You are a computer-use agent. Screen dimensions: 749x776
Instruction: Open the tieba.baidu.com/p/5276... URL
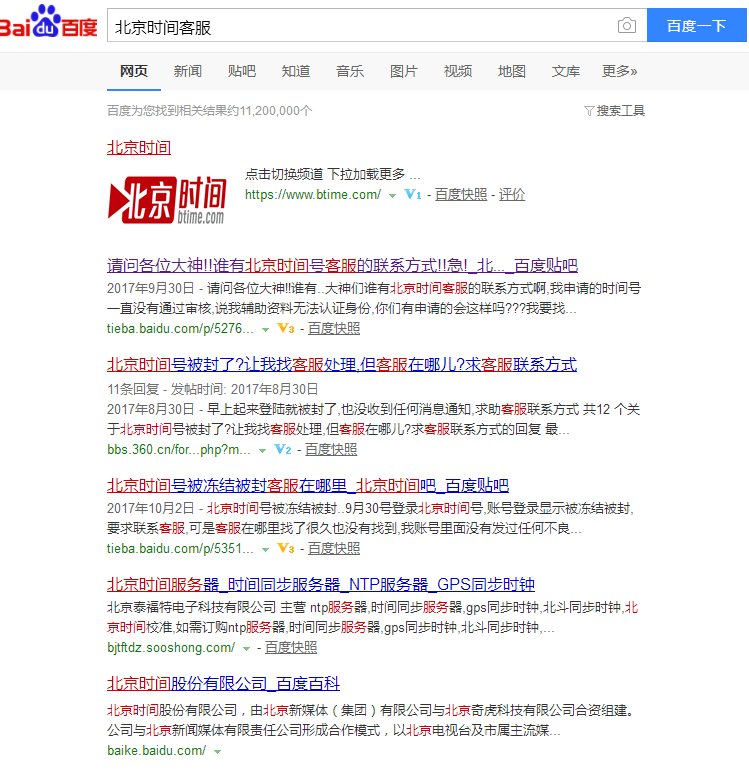[180, 329]
